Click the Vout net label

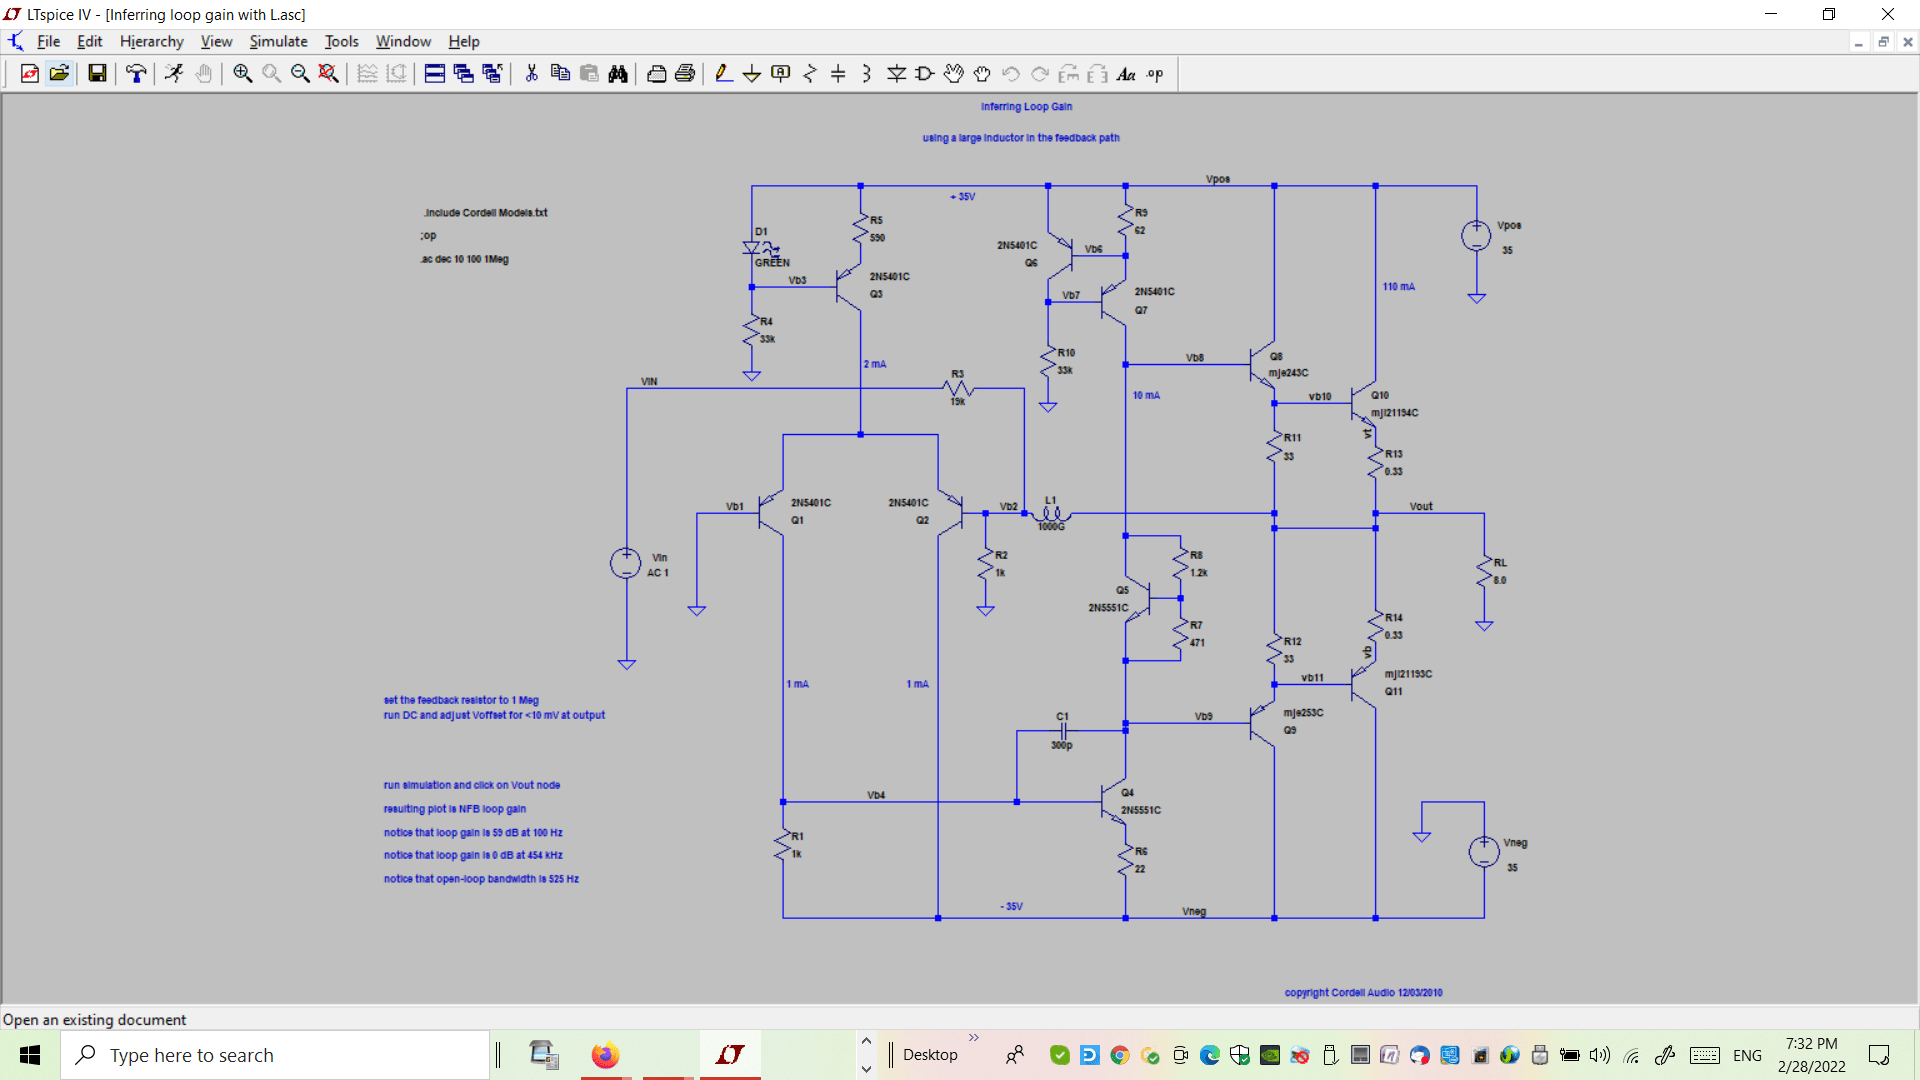(x=1421, y=507)
